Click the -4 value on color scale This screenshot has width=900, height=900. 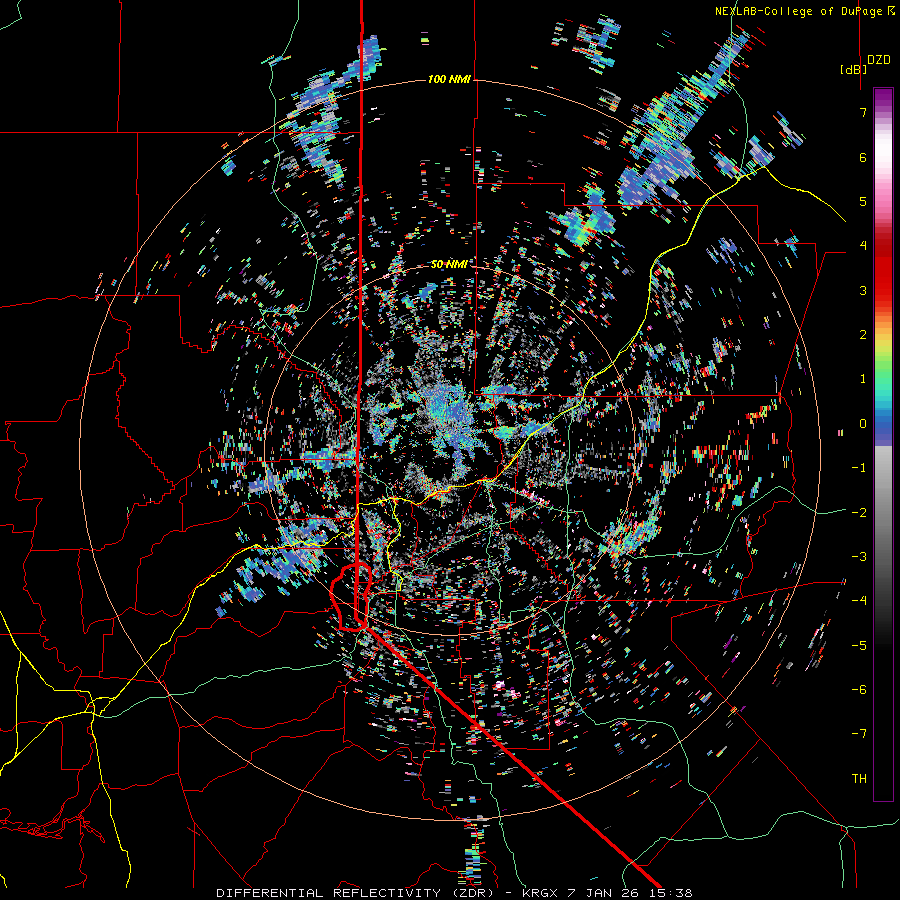(859, 601)
